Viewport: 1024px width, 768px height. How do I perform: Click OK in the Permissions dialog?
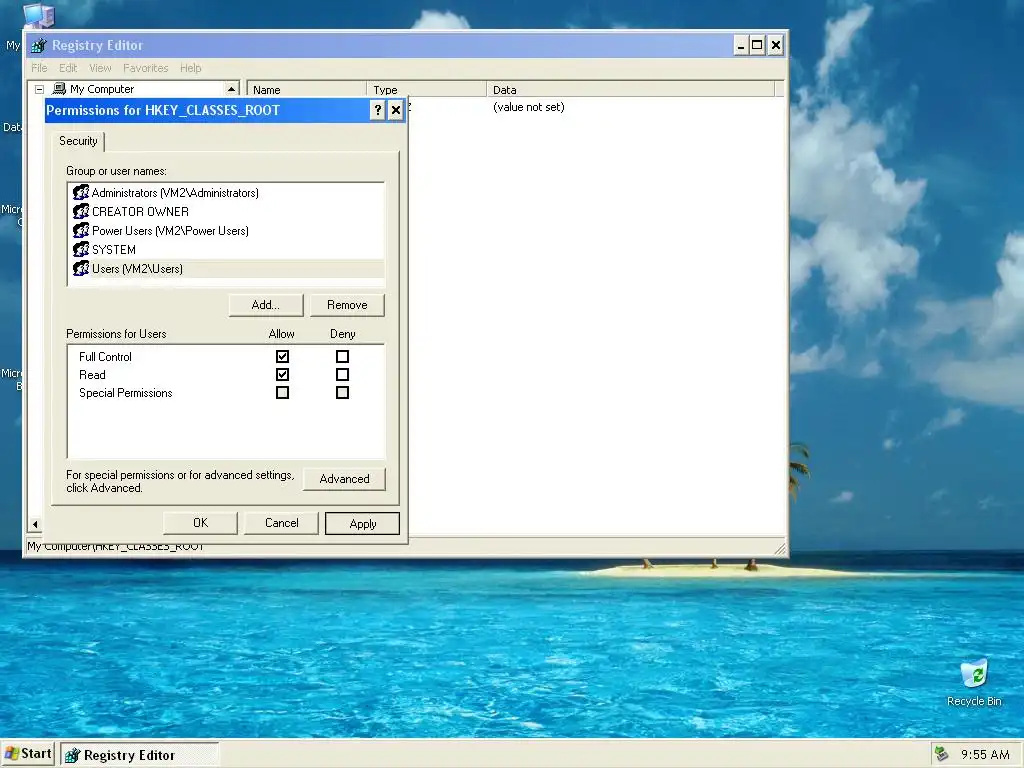pos(200,523)
